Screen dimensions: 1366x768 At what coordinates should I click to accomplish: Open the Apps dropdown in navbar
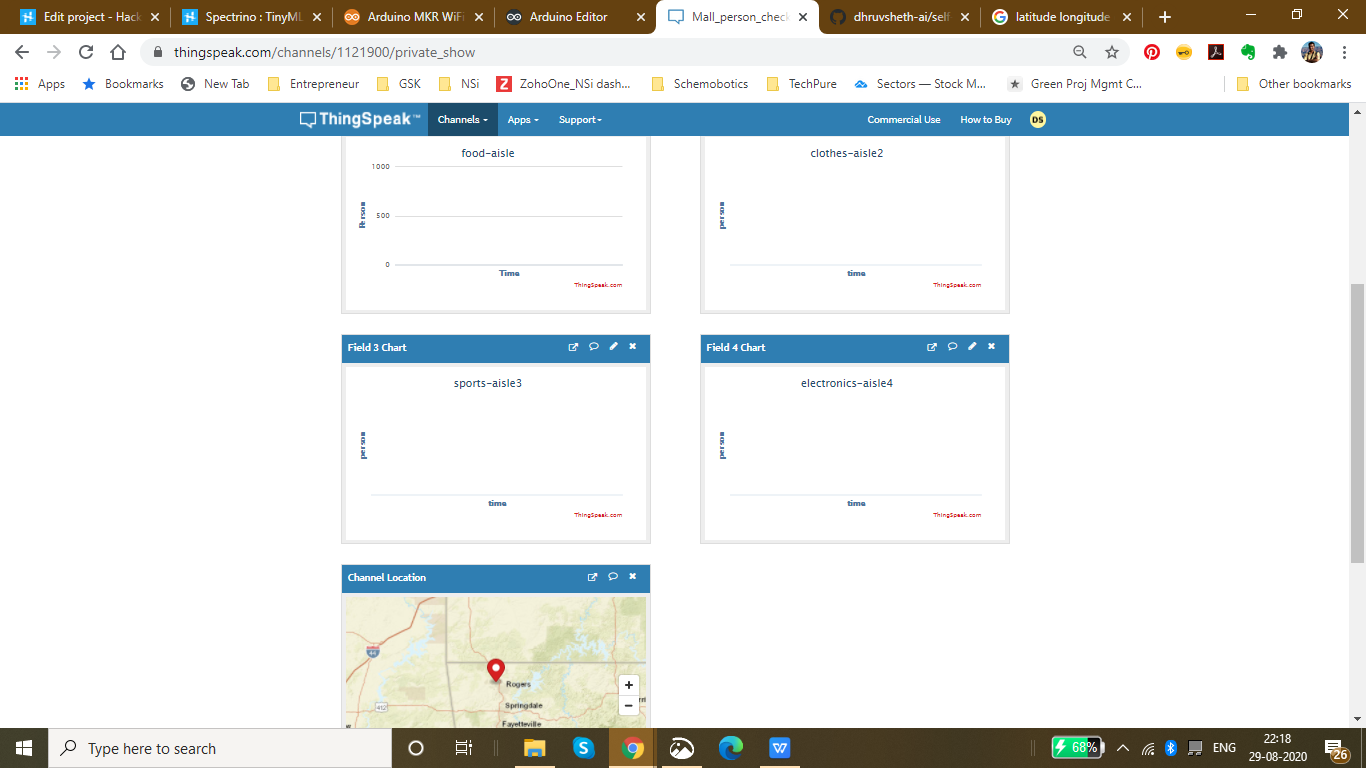click(x=522, y=120)
